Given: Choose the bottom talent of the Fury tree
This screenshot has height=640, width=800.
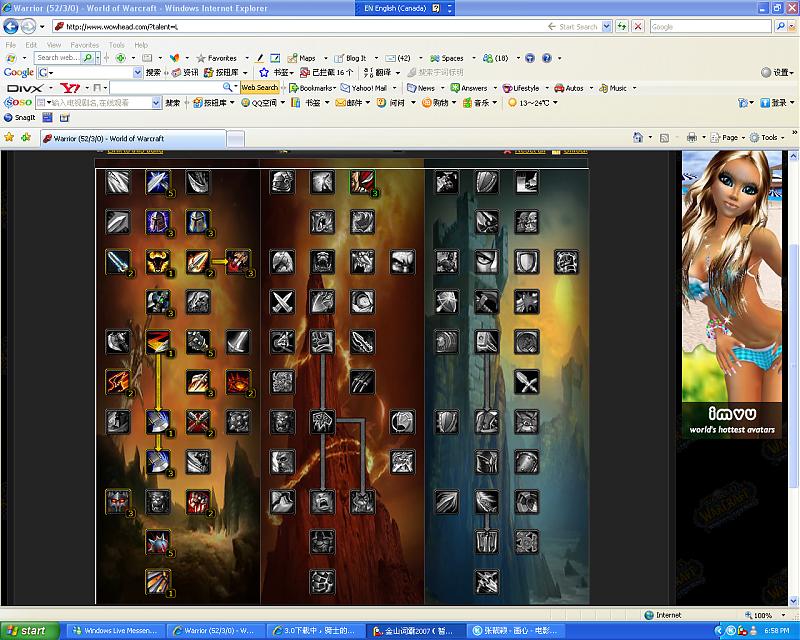Looking at the screenshot, I should [322, 582].
